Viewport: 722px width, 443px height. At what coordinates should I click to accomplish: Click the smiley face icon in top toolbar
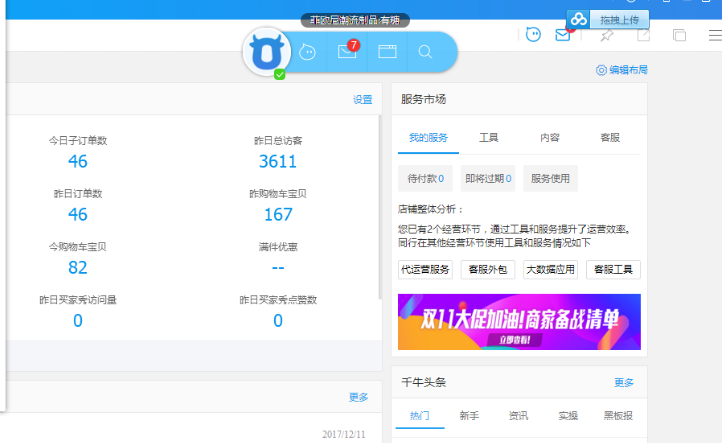pos(534,35)
